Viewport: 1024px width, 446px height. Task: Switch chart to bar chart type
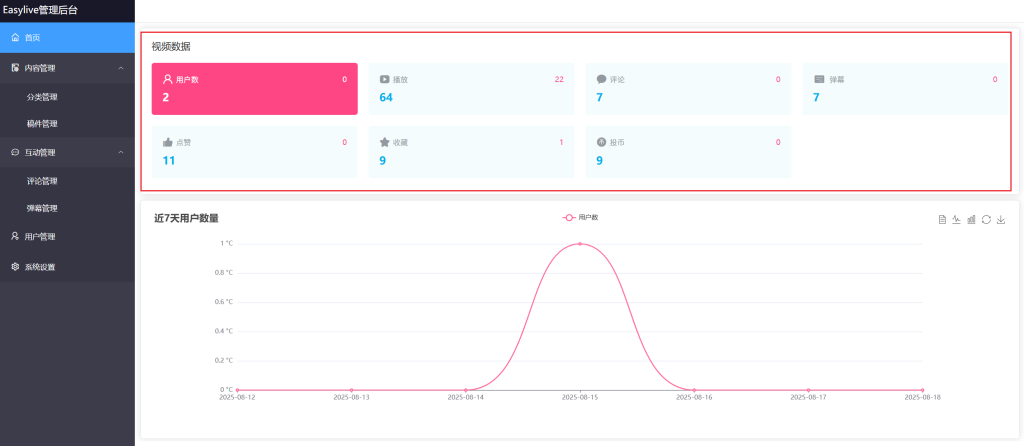click(x=971, y=220)
